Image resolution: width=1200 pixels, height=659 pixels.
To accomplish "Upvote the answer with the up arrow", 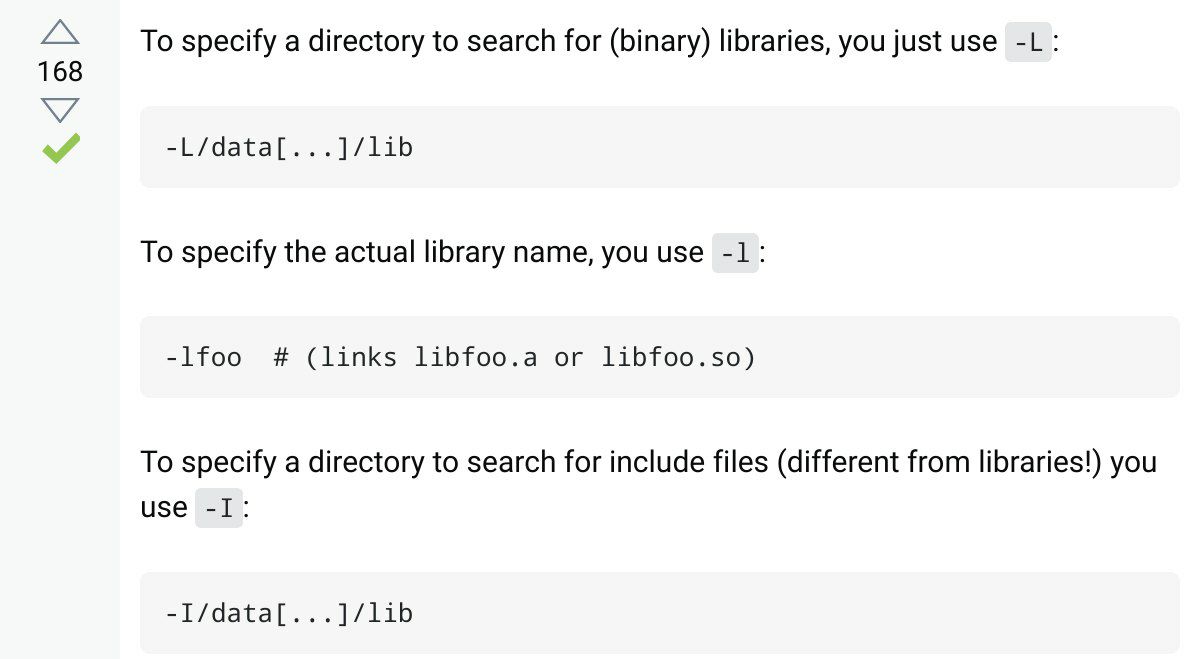I will (60, 33).
